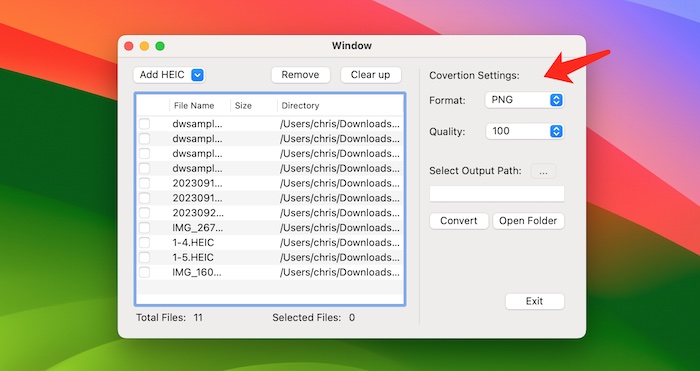Select the IMG_160... file name
The height and width of the screenshot is (371, 700).
tap(197, 272)
